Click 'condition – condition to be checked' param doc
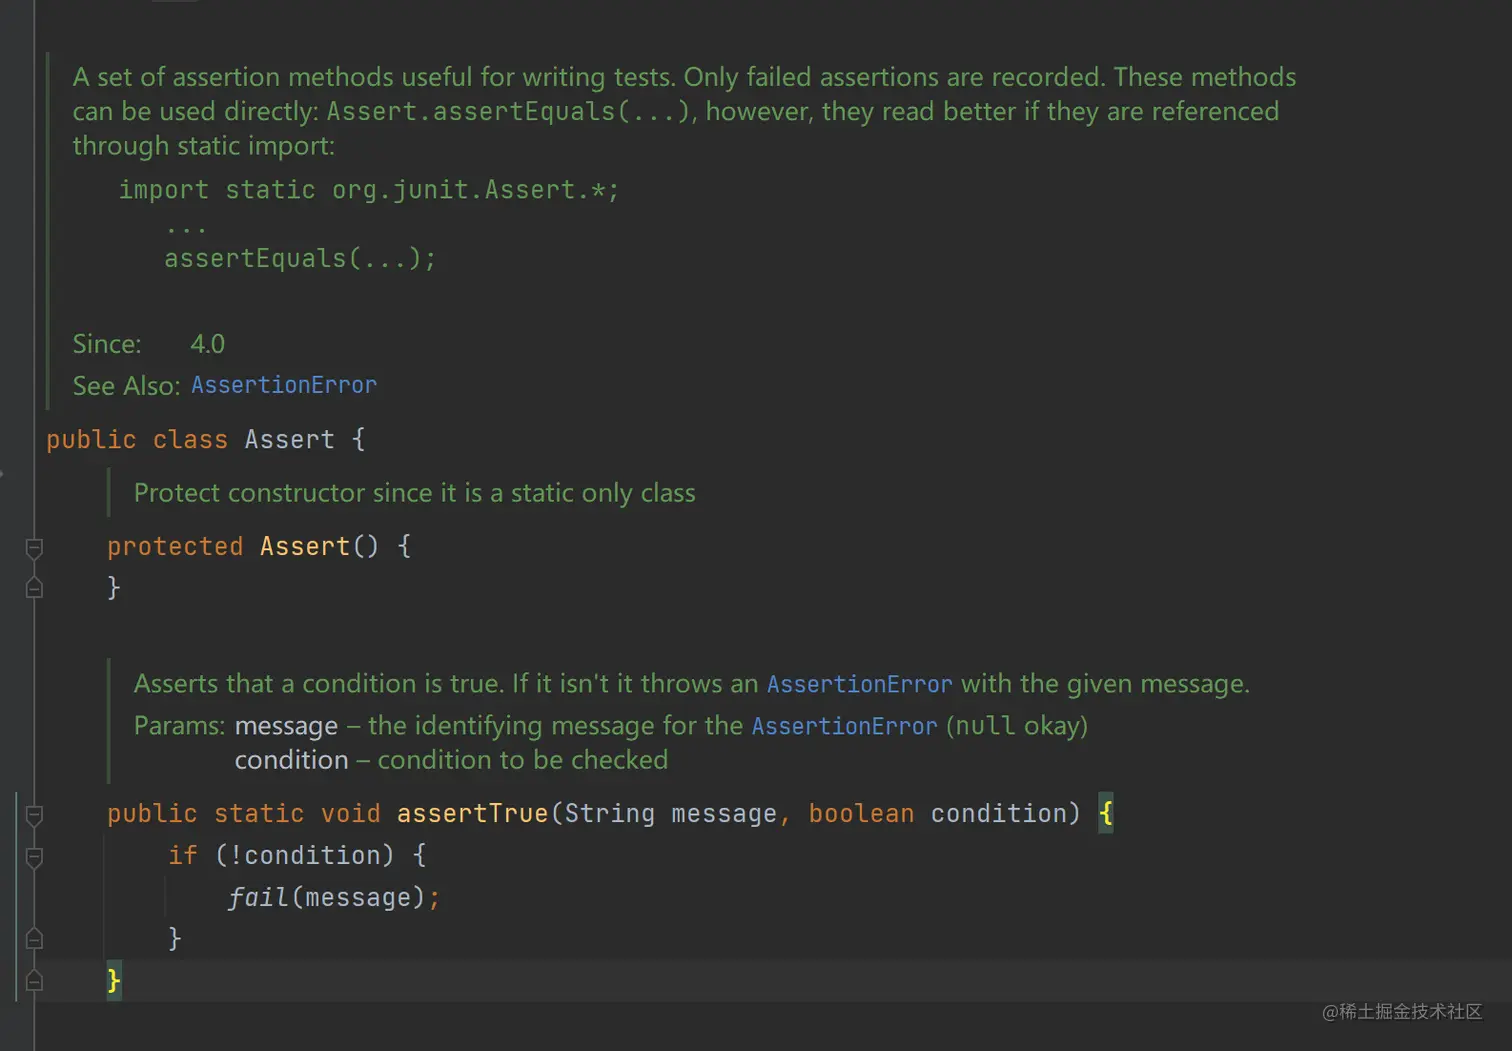The height and width of the screenshot is (1051, 1512). pyautogui.click(x=451, y=760)
